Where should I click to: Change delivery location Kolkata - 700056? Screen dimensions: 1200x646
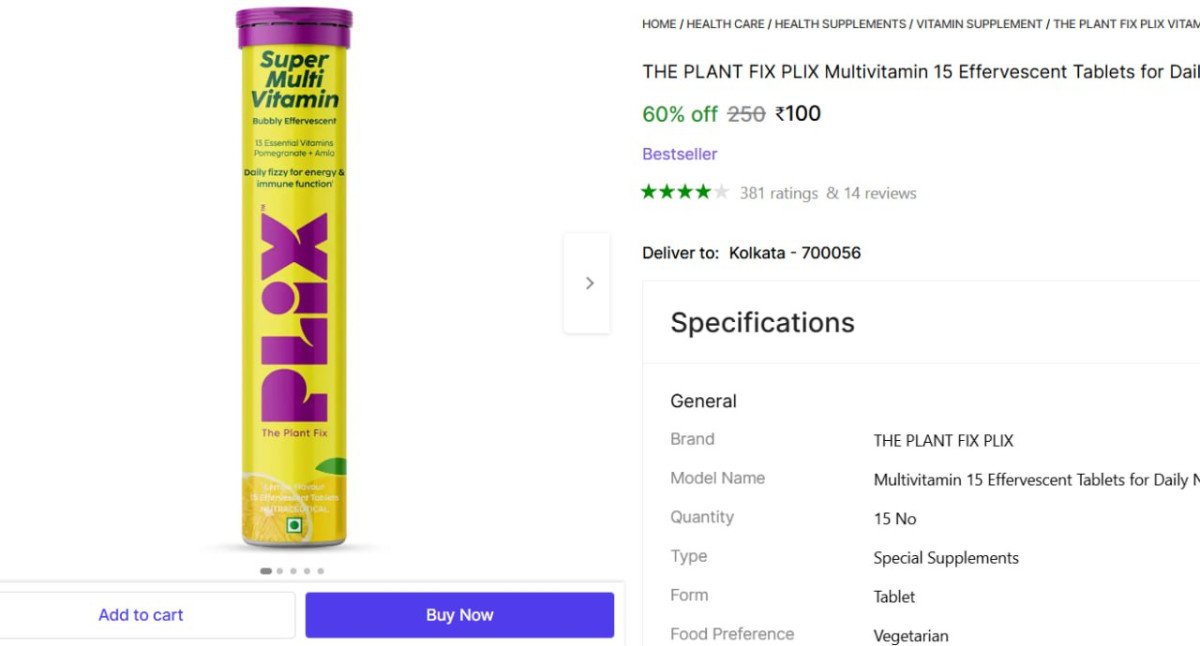796,252
